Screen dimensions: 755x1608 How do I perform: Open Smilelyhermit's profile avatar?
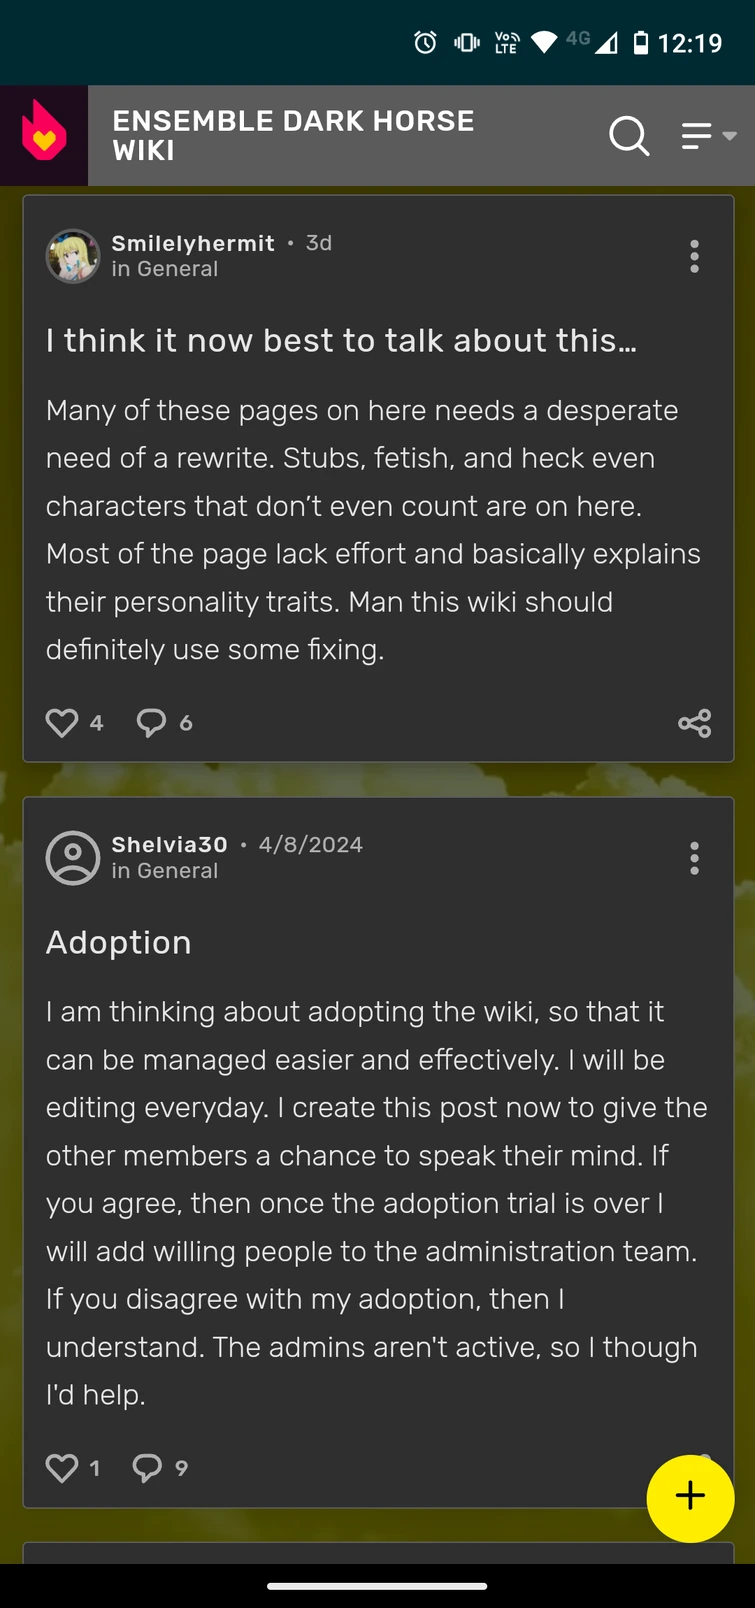point(72,256)
